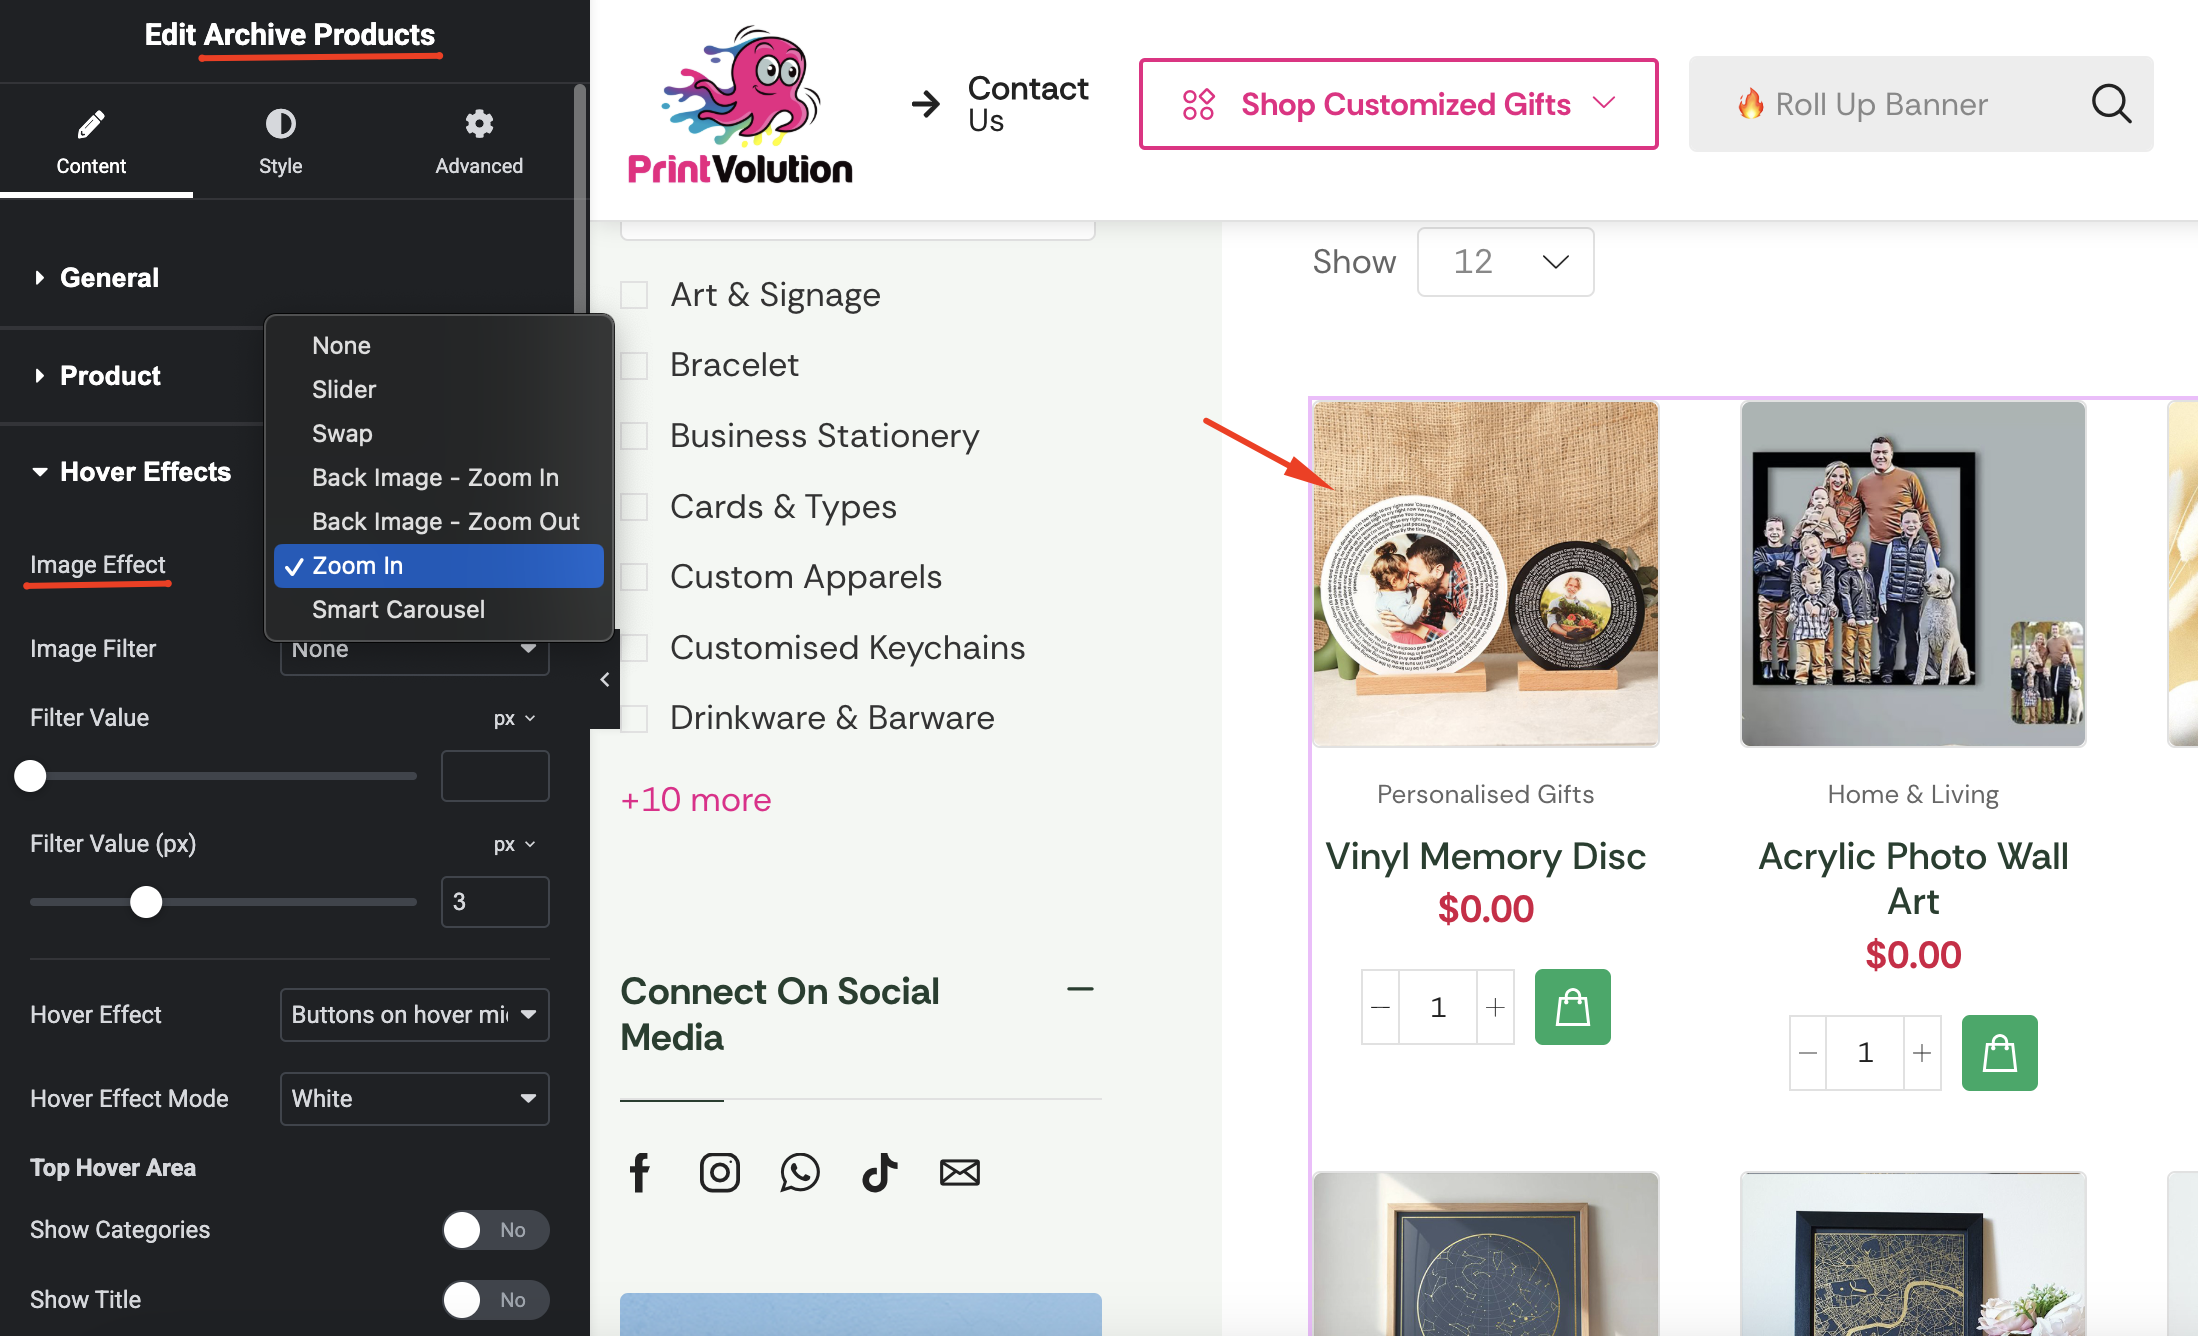Open the Vinyl Memory Disc title link
The width and height of the screenshot is (2198, 1336).
coord(1486,856)
